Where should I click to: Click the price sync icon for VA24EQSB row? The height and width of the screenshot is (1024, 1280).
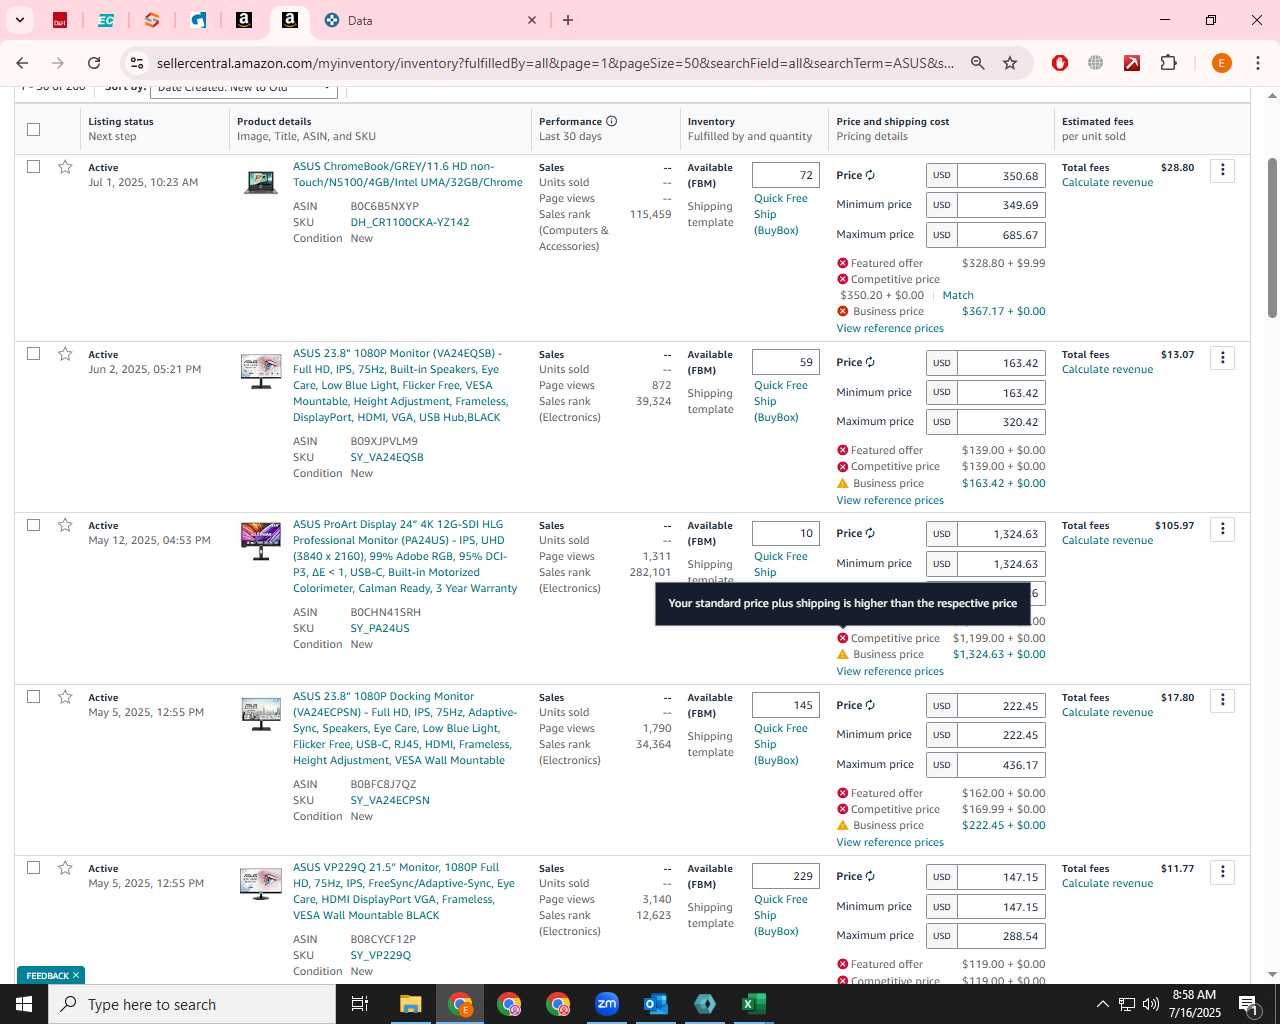click(870, 362)
